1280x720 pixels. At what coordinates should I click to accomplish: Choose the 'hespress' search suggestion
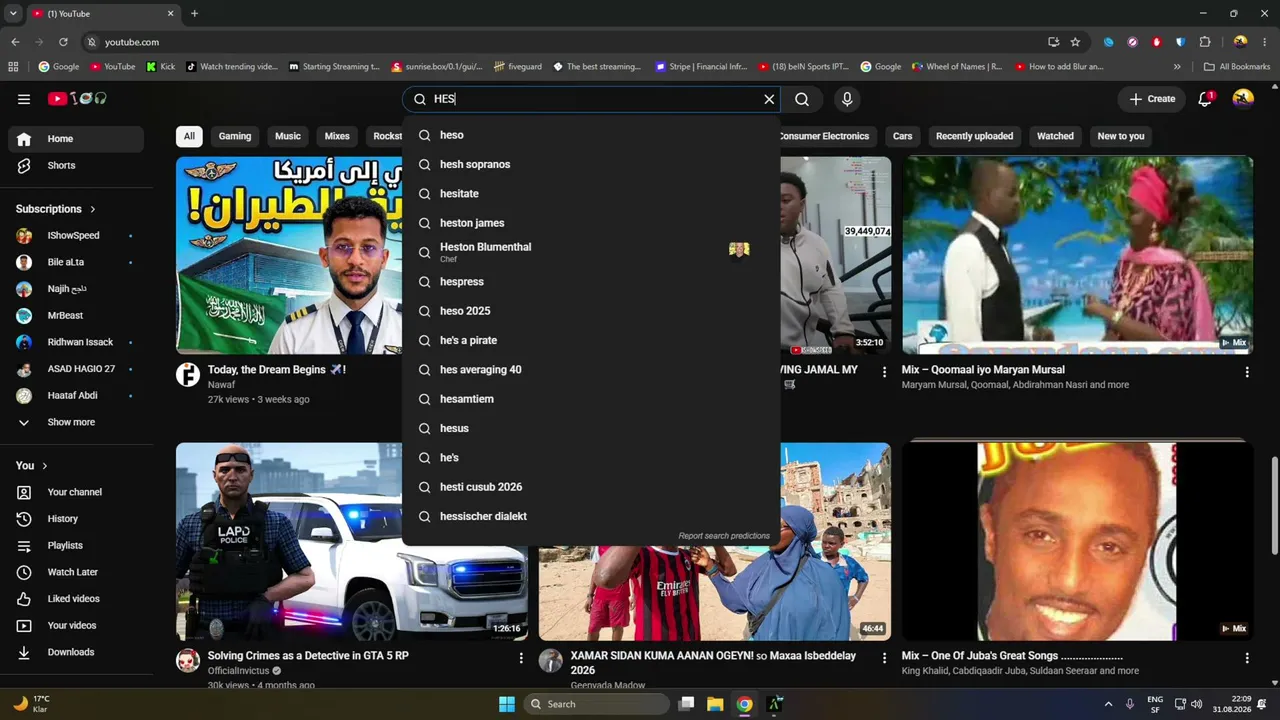pos(591,282)
